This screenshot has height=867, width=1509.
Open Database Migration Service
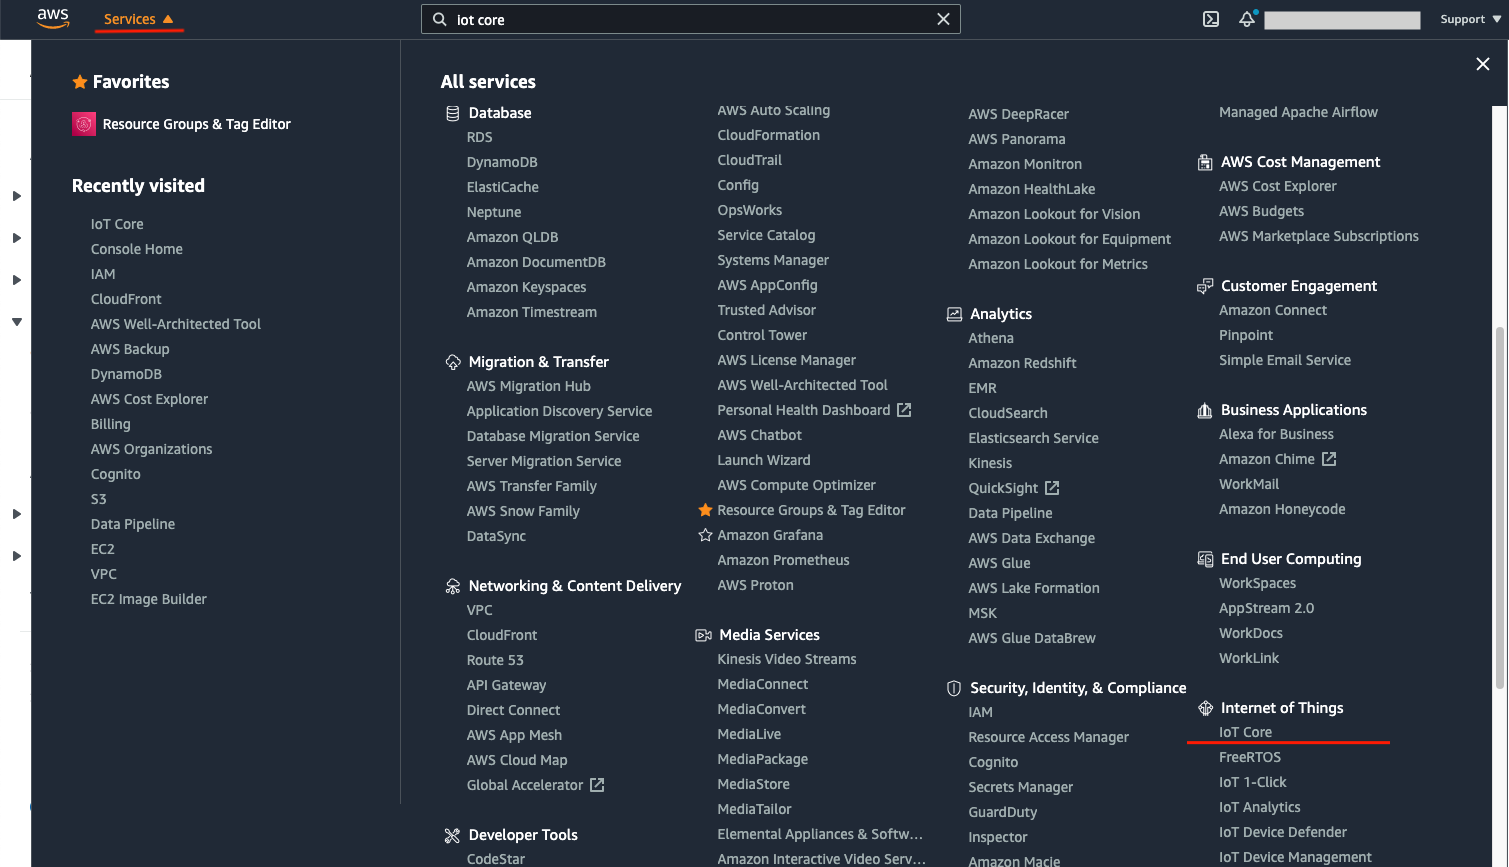pyautogui.click(x=553, y=436)
